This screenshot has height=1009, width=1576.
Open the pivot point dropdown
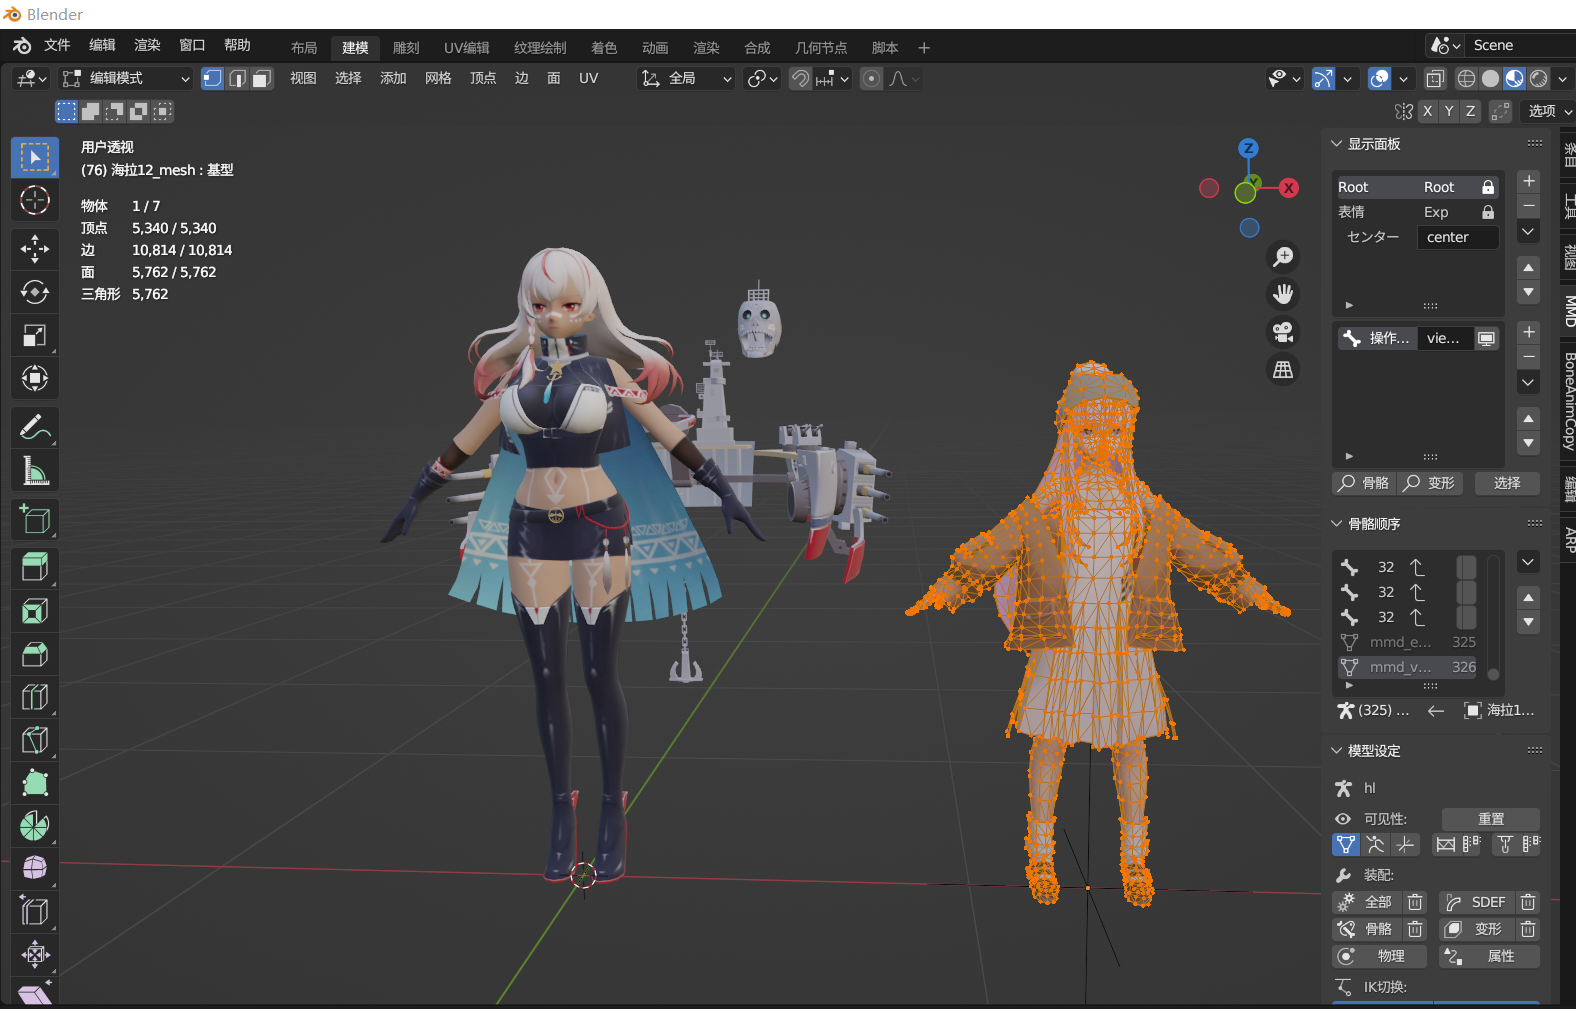[x=762, y=79]
